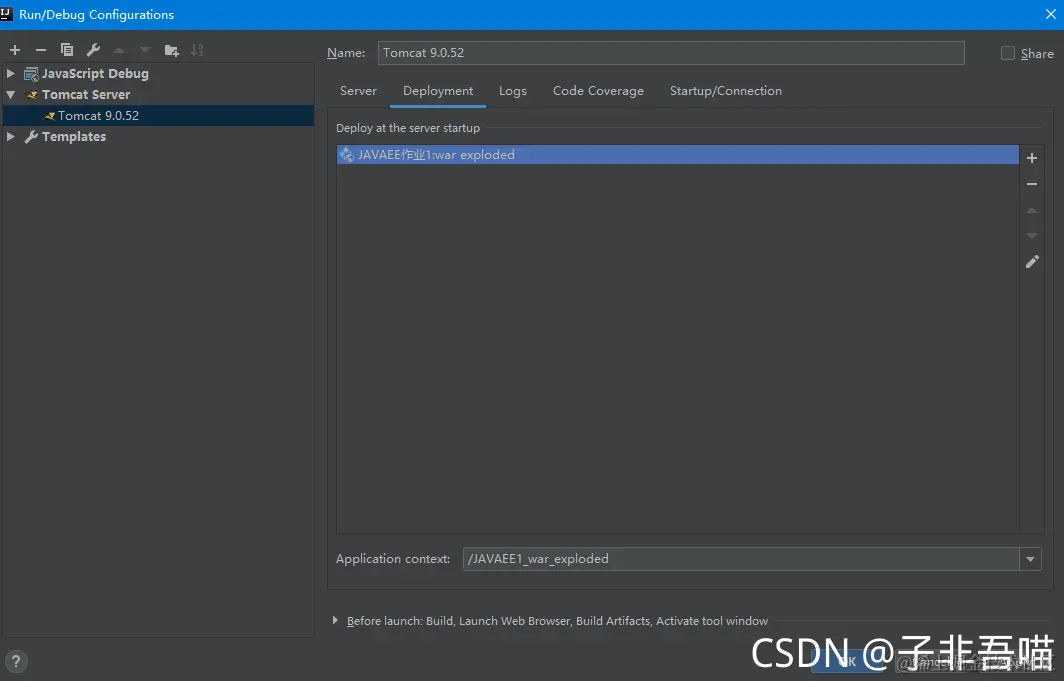Copy configuration using duplicate icon
This screenshot has width=1064, height=681.
(x=66, y=50)
